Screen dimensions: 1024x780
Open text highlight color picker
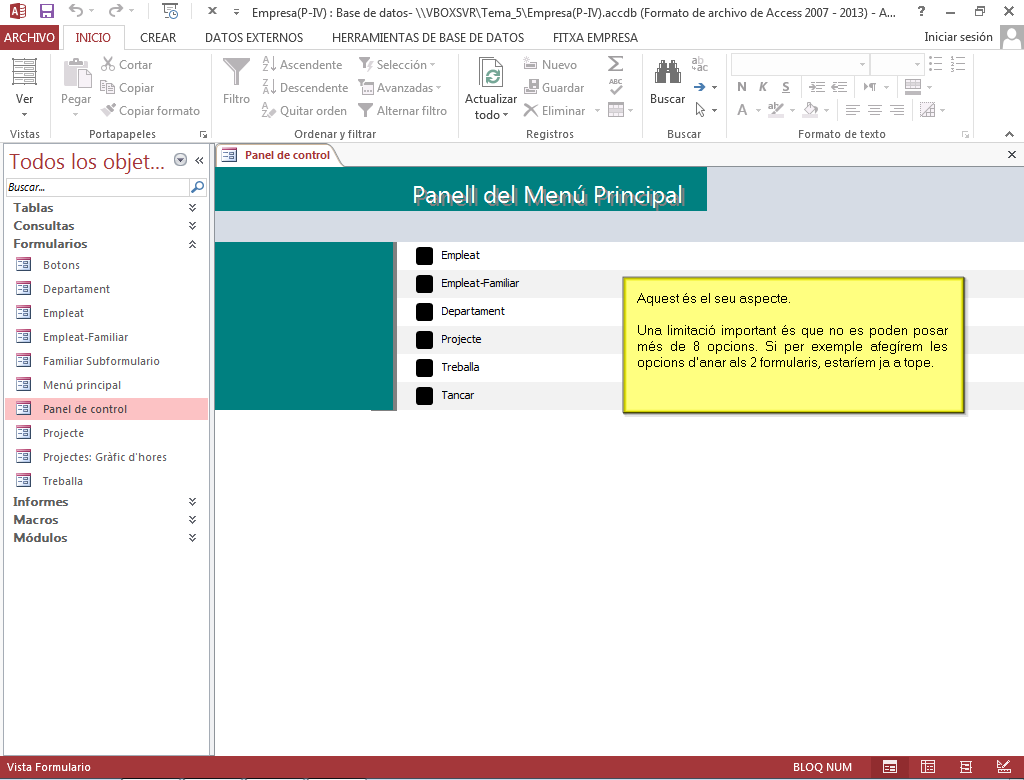(x=792, y=110)
